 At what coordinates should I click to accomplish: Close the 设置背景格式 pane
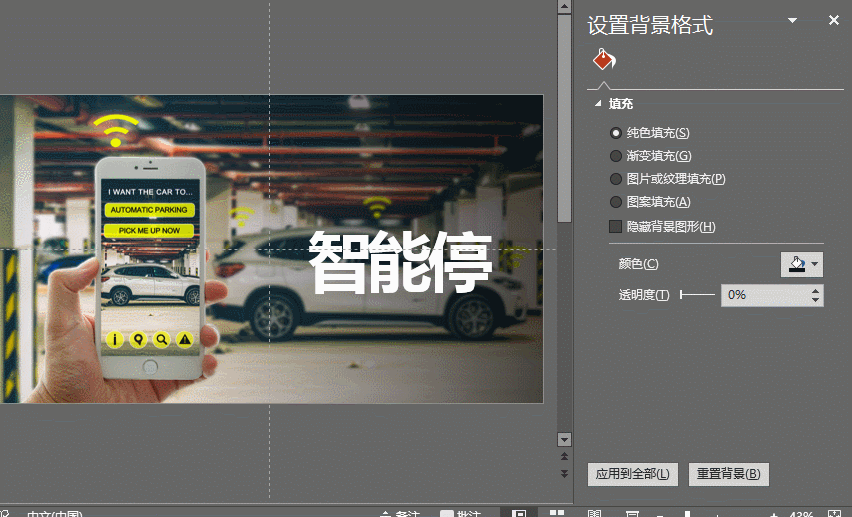(834, 20)
